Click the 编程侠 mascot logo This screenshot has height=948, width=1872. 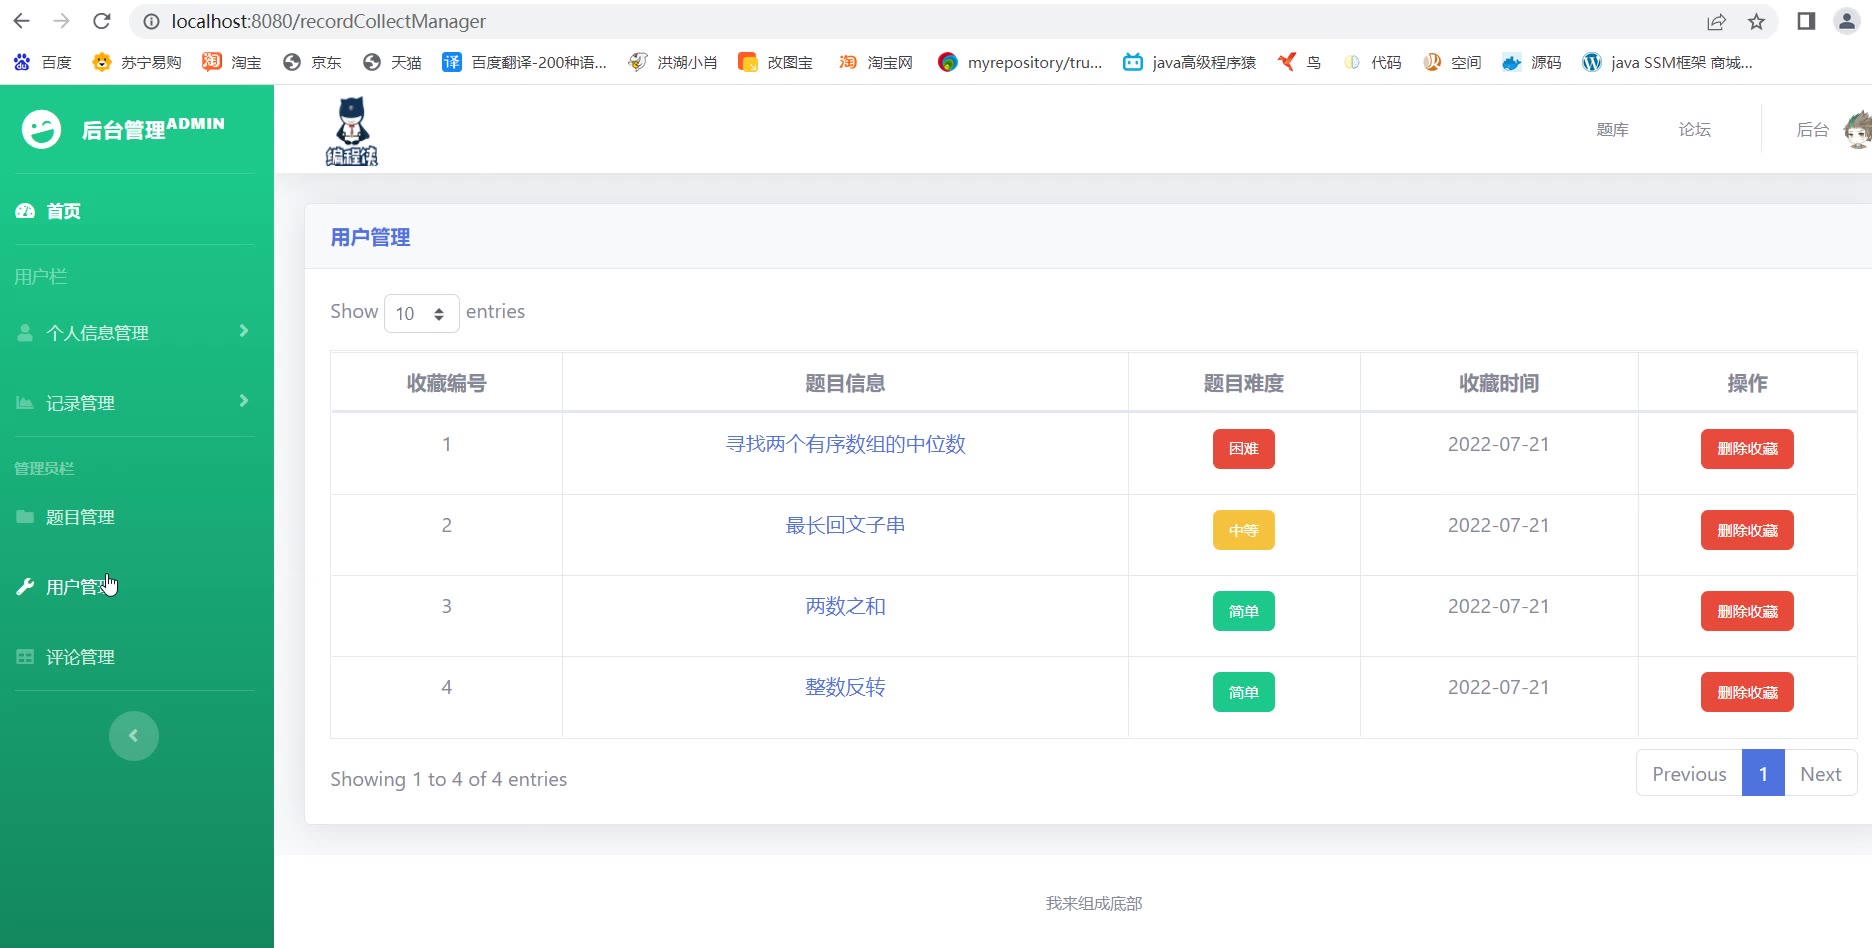[351, 131]
